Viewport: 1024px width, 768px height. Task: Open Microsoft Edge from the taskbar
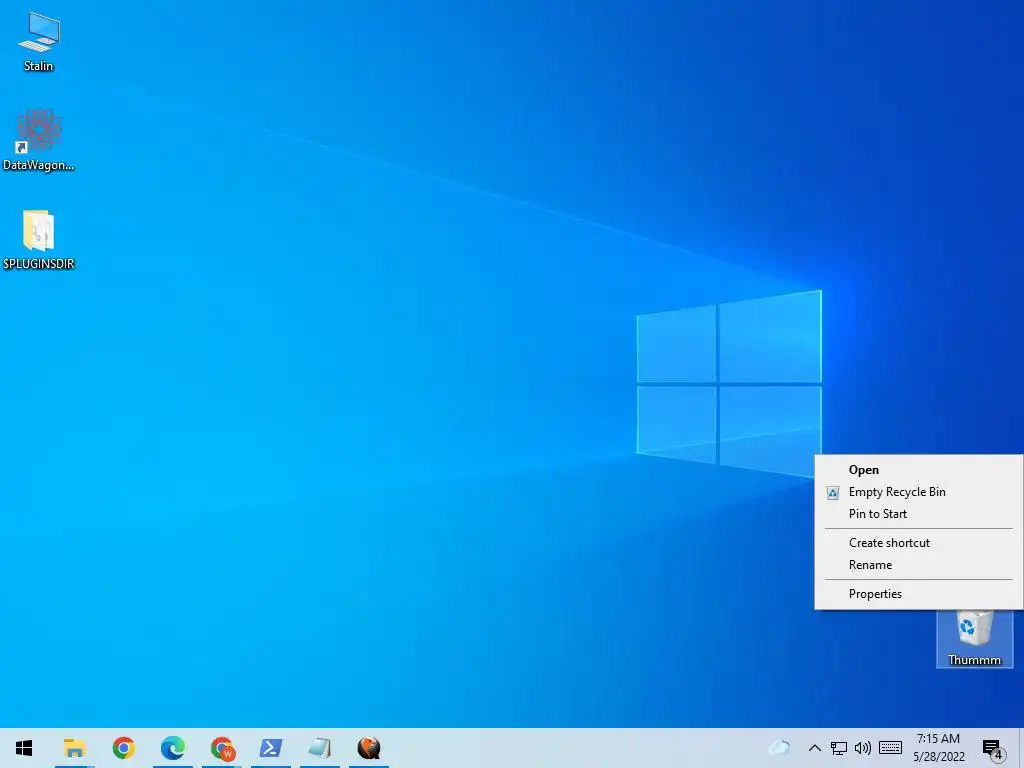coord(172,748)
